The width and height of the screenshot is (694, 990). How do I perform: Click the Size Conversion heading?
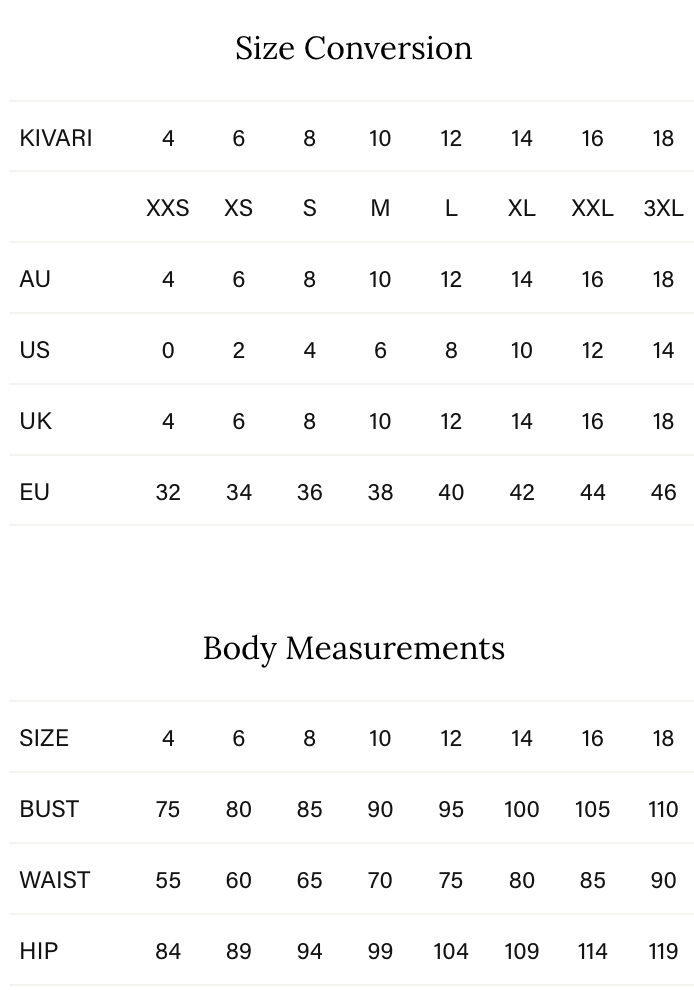[353, 48]
